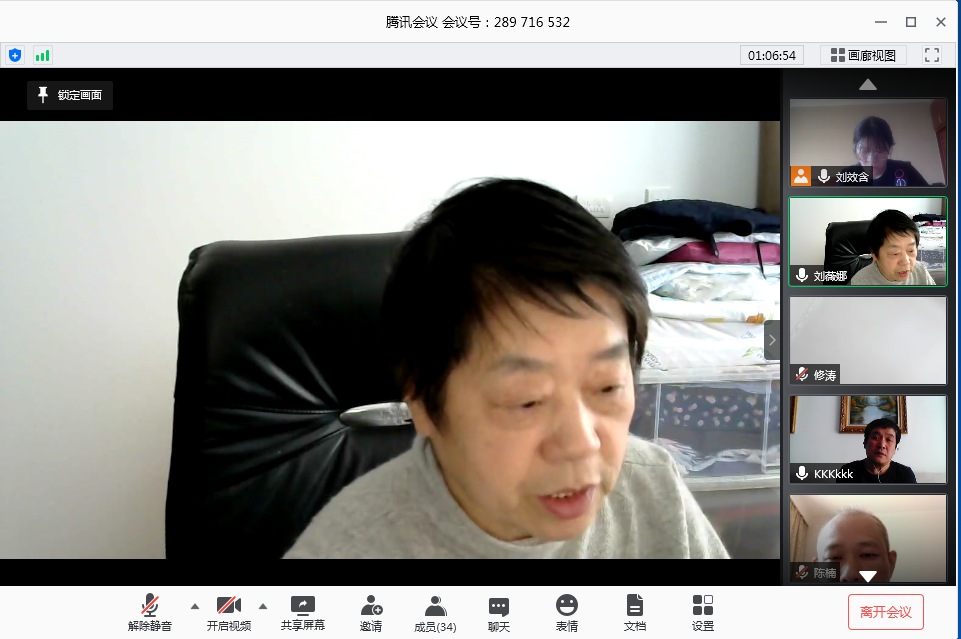Viewport: 961px width, 639px height.
Task: Open the chat (聊天) panel
Action: [498, 613]
